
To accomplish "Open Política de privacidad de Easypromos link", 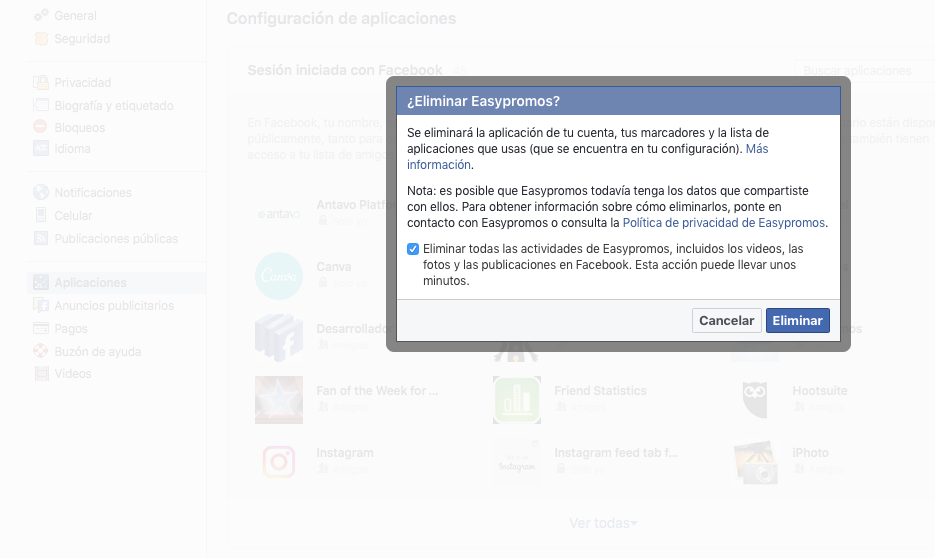I will [723, 222].
